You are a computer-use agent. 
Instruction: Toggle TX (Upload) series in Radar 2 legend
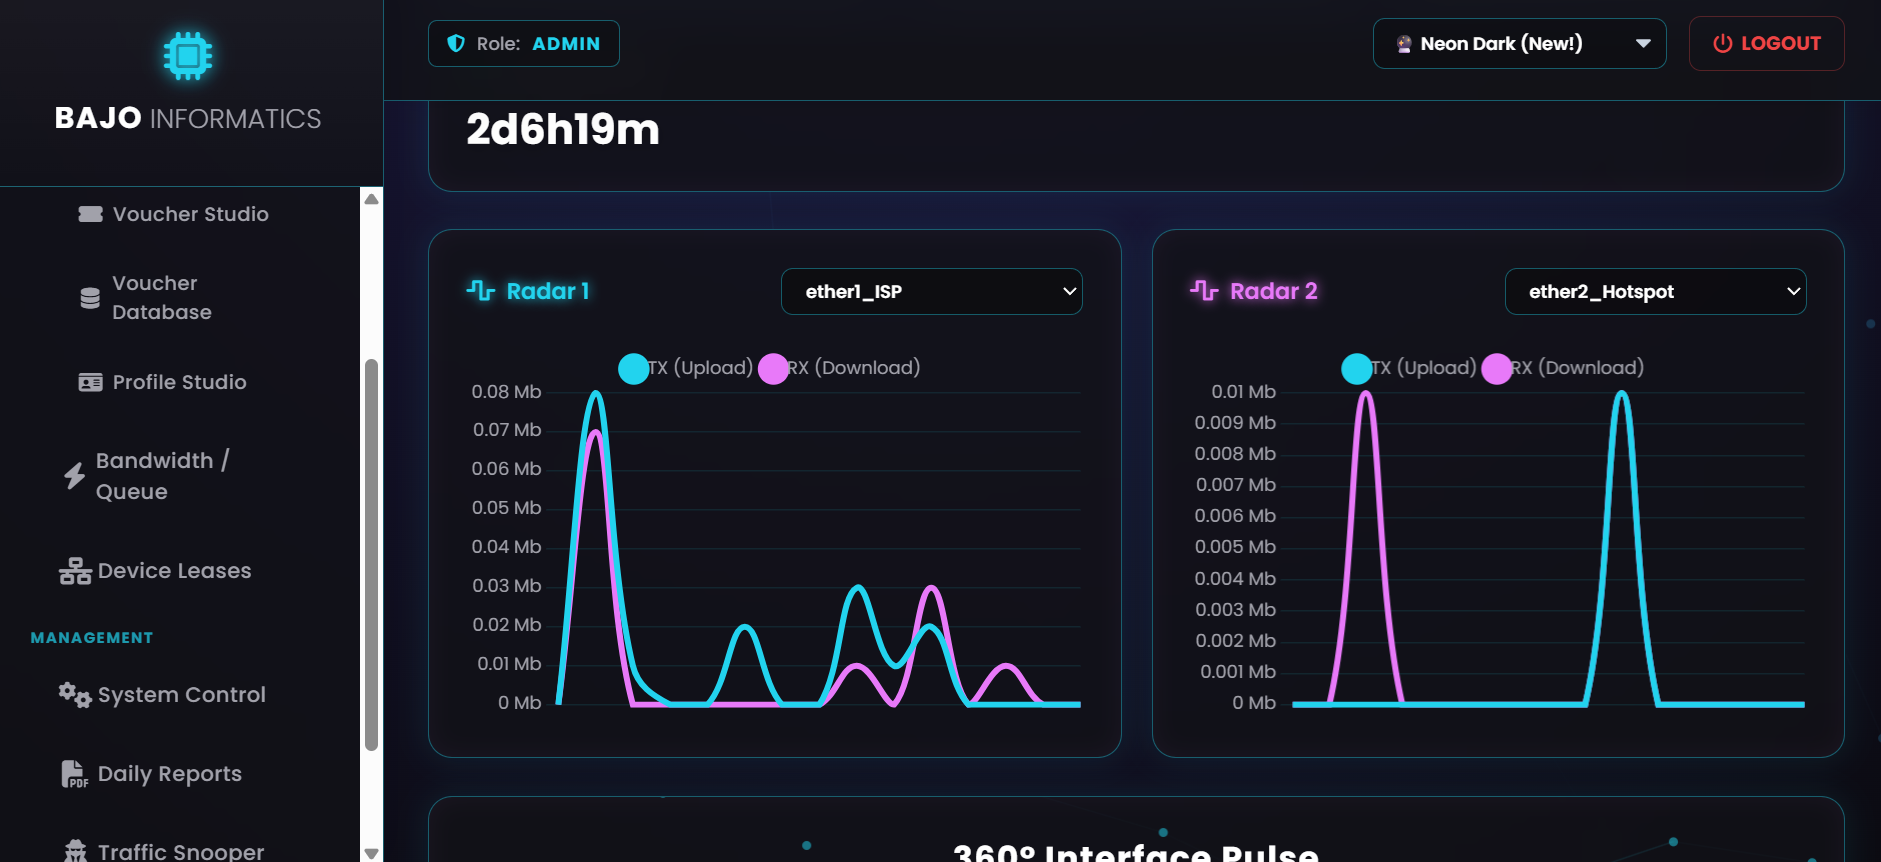tap(1409, 368)
